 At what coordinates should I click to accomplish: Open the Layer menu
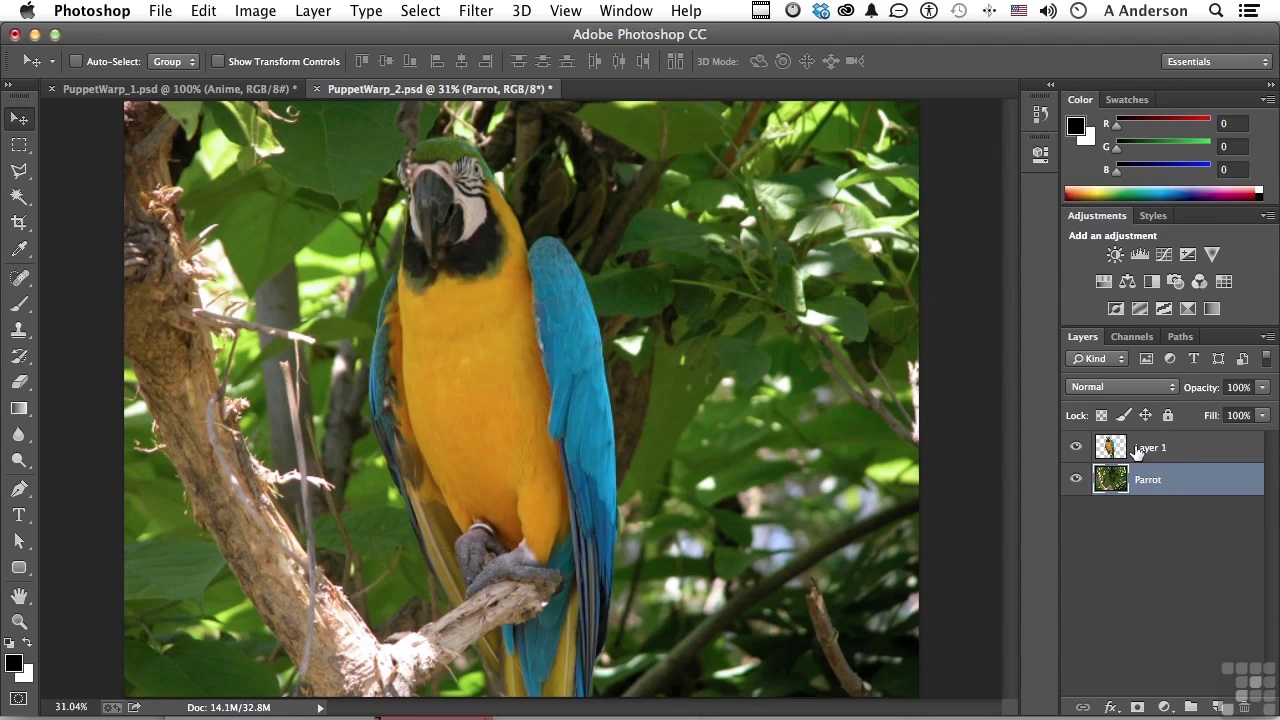point(313,11)
